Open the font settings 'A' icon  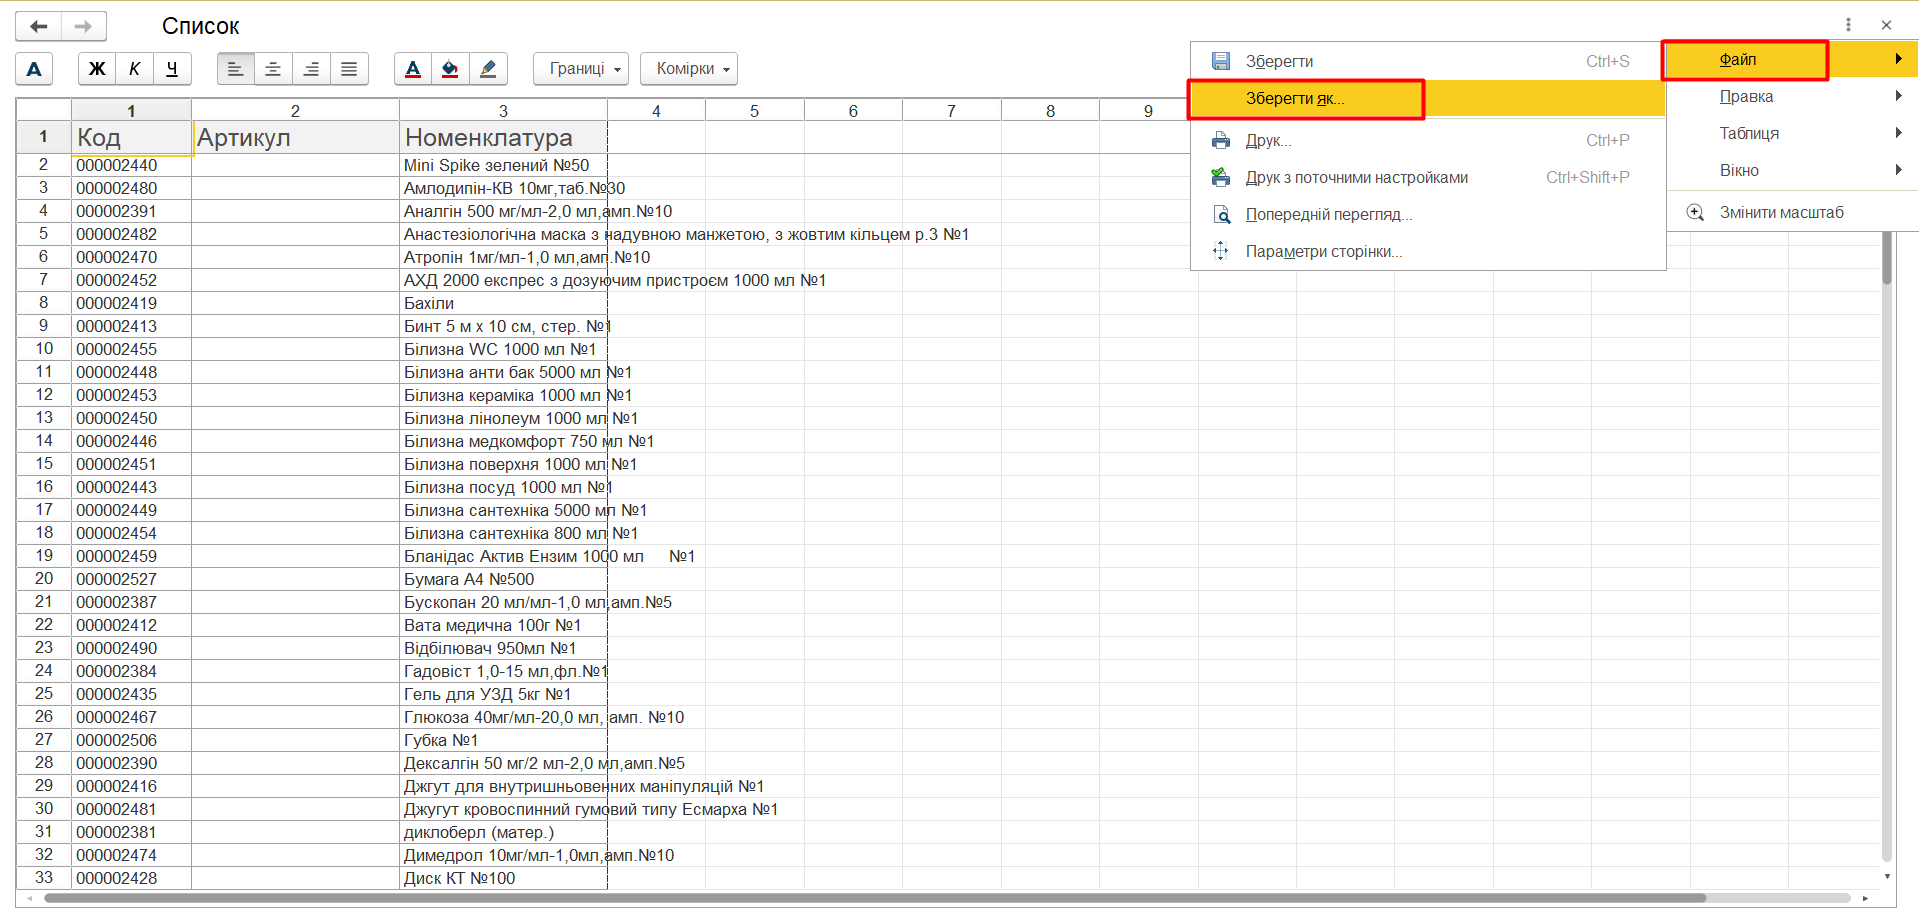(x=34, y=69)
